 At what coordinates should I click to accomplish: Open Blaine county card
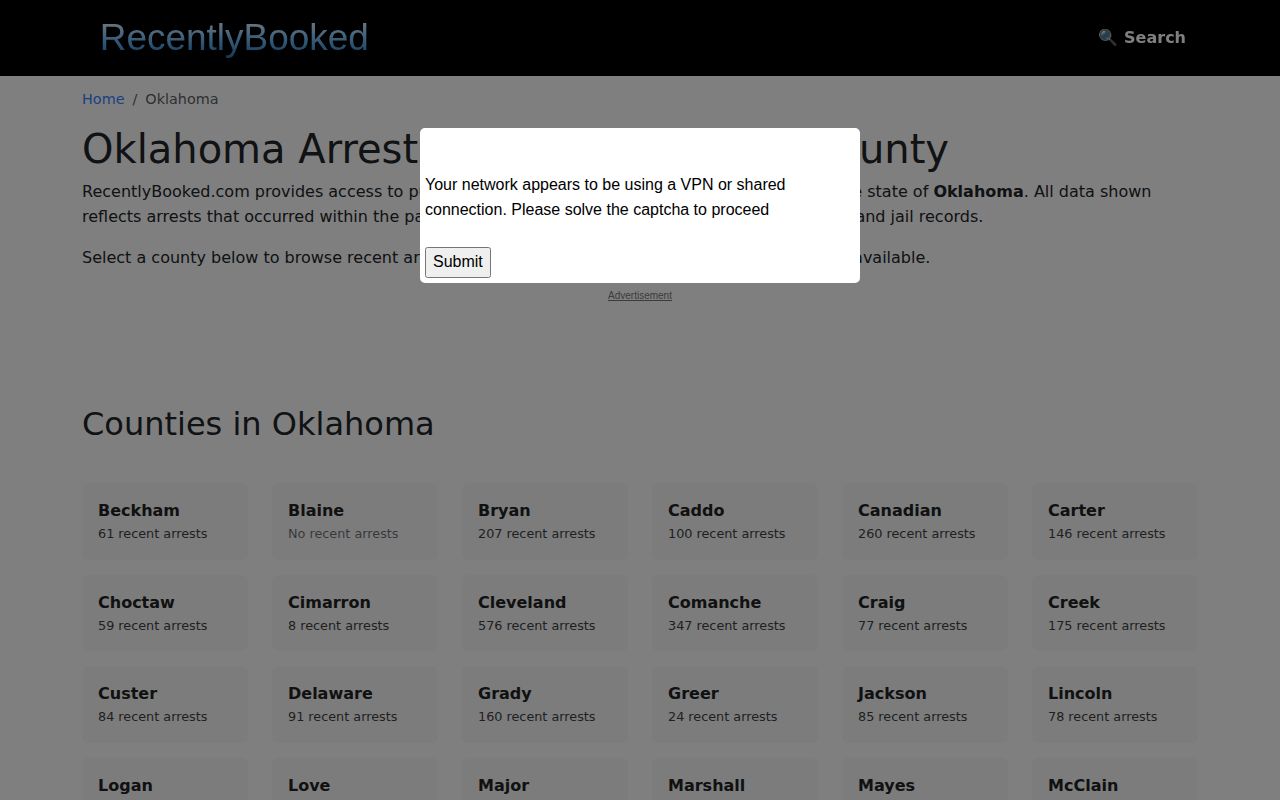pos(355,521)
